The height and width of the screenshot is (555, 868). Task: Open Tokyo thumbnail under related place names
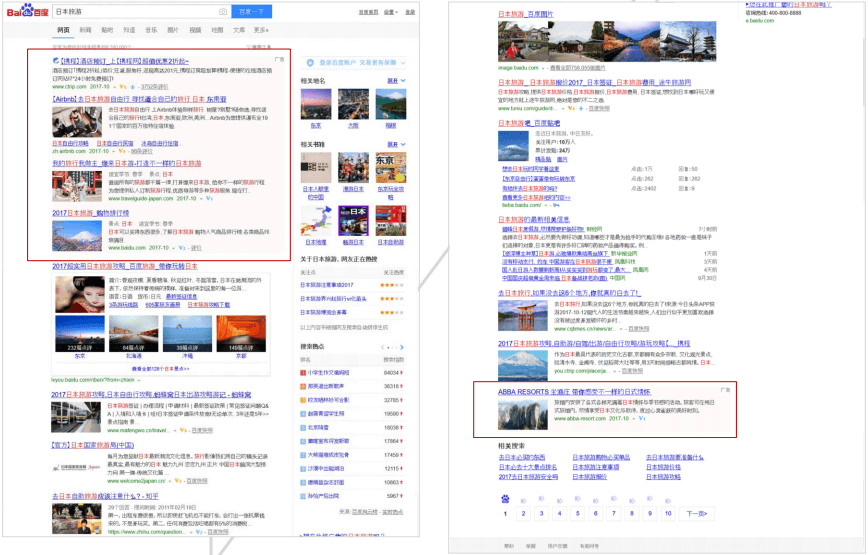pyautogui.click(x=316, y=105)
